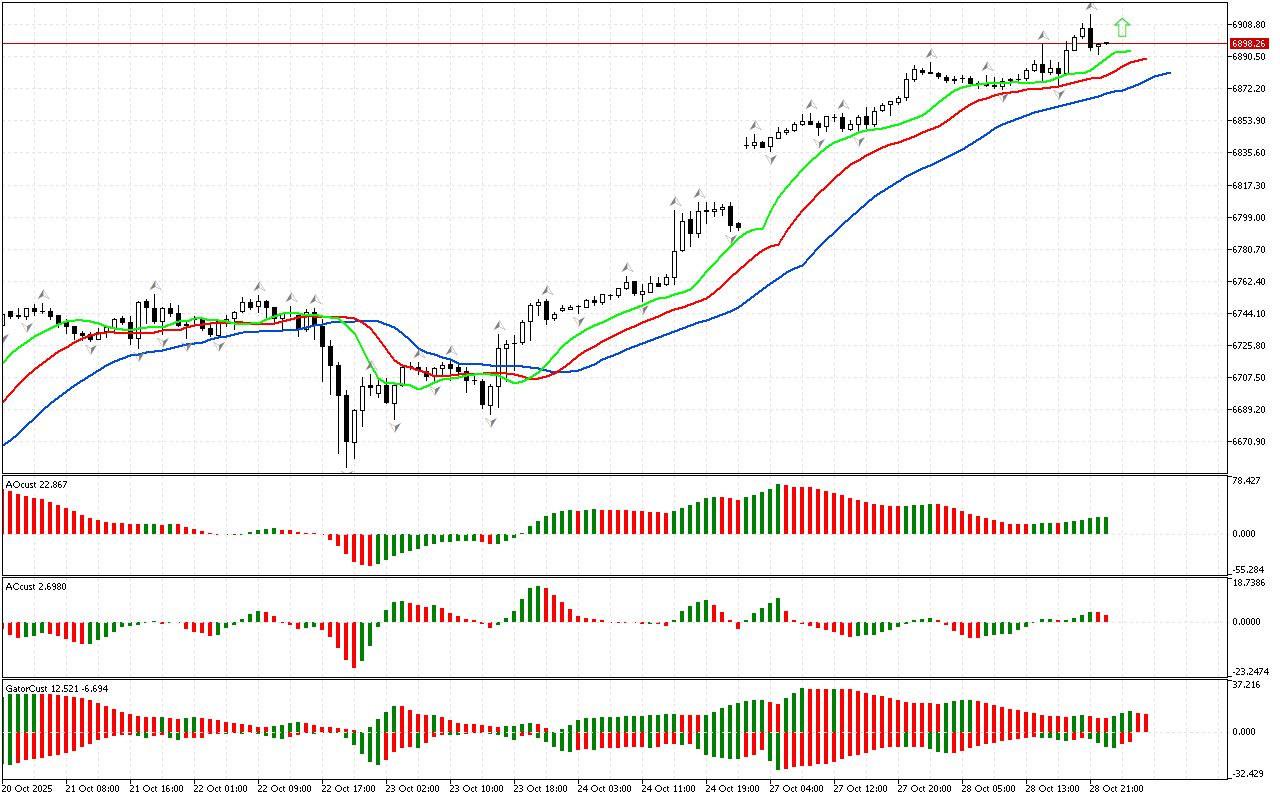Viewport: 1280px width, 800px height.
Task: Click the last green bar in the AOcust histogram
Action: point(1106,525)
